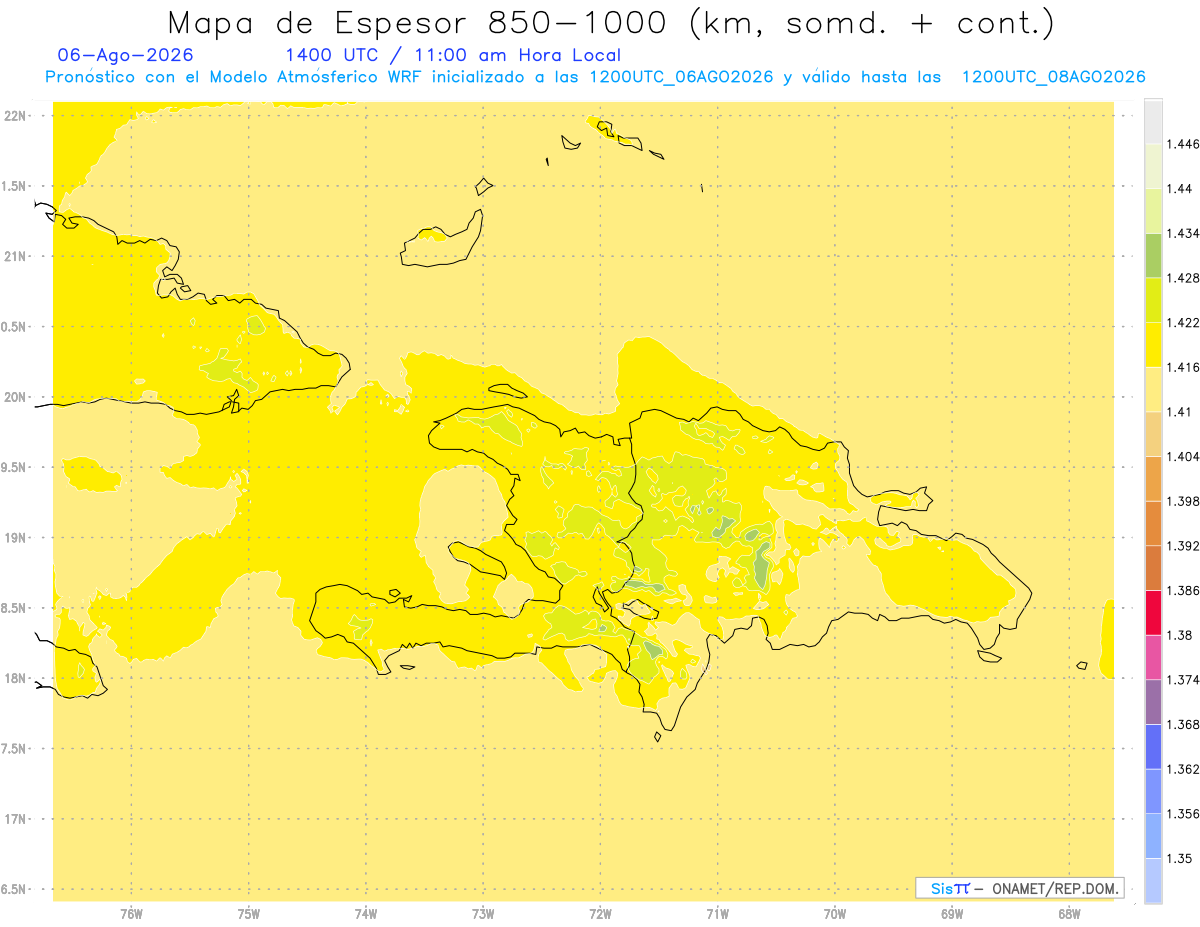Click the '1.5N' latitude label
The image size is (1200, 927).
tap(15, 186)
